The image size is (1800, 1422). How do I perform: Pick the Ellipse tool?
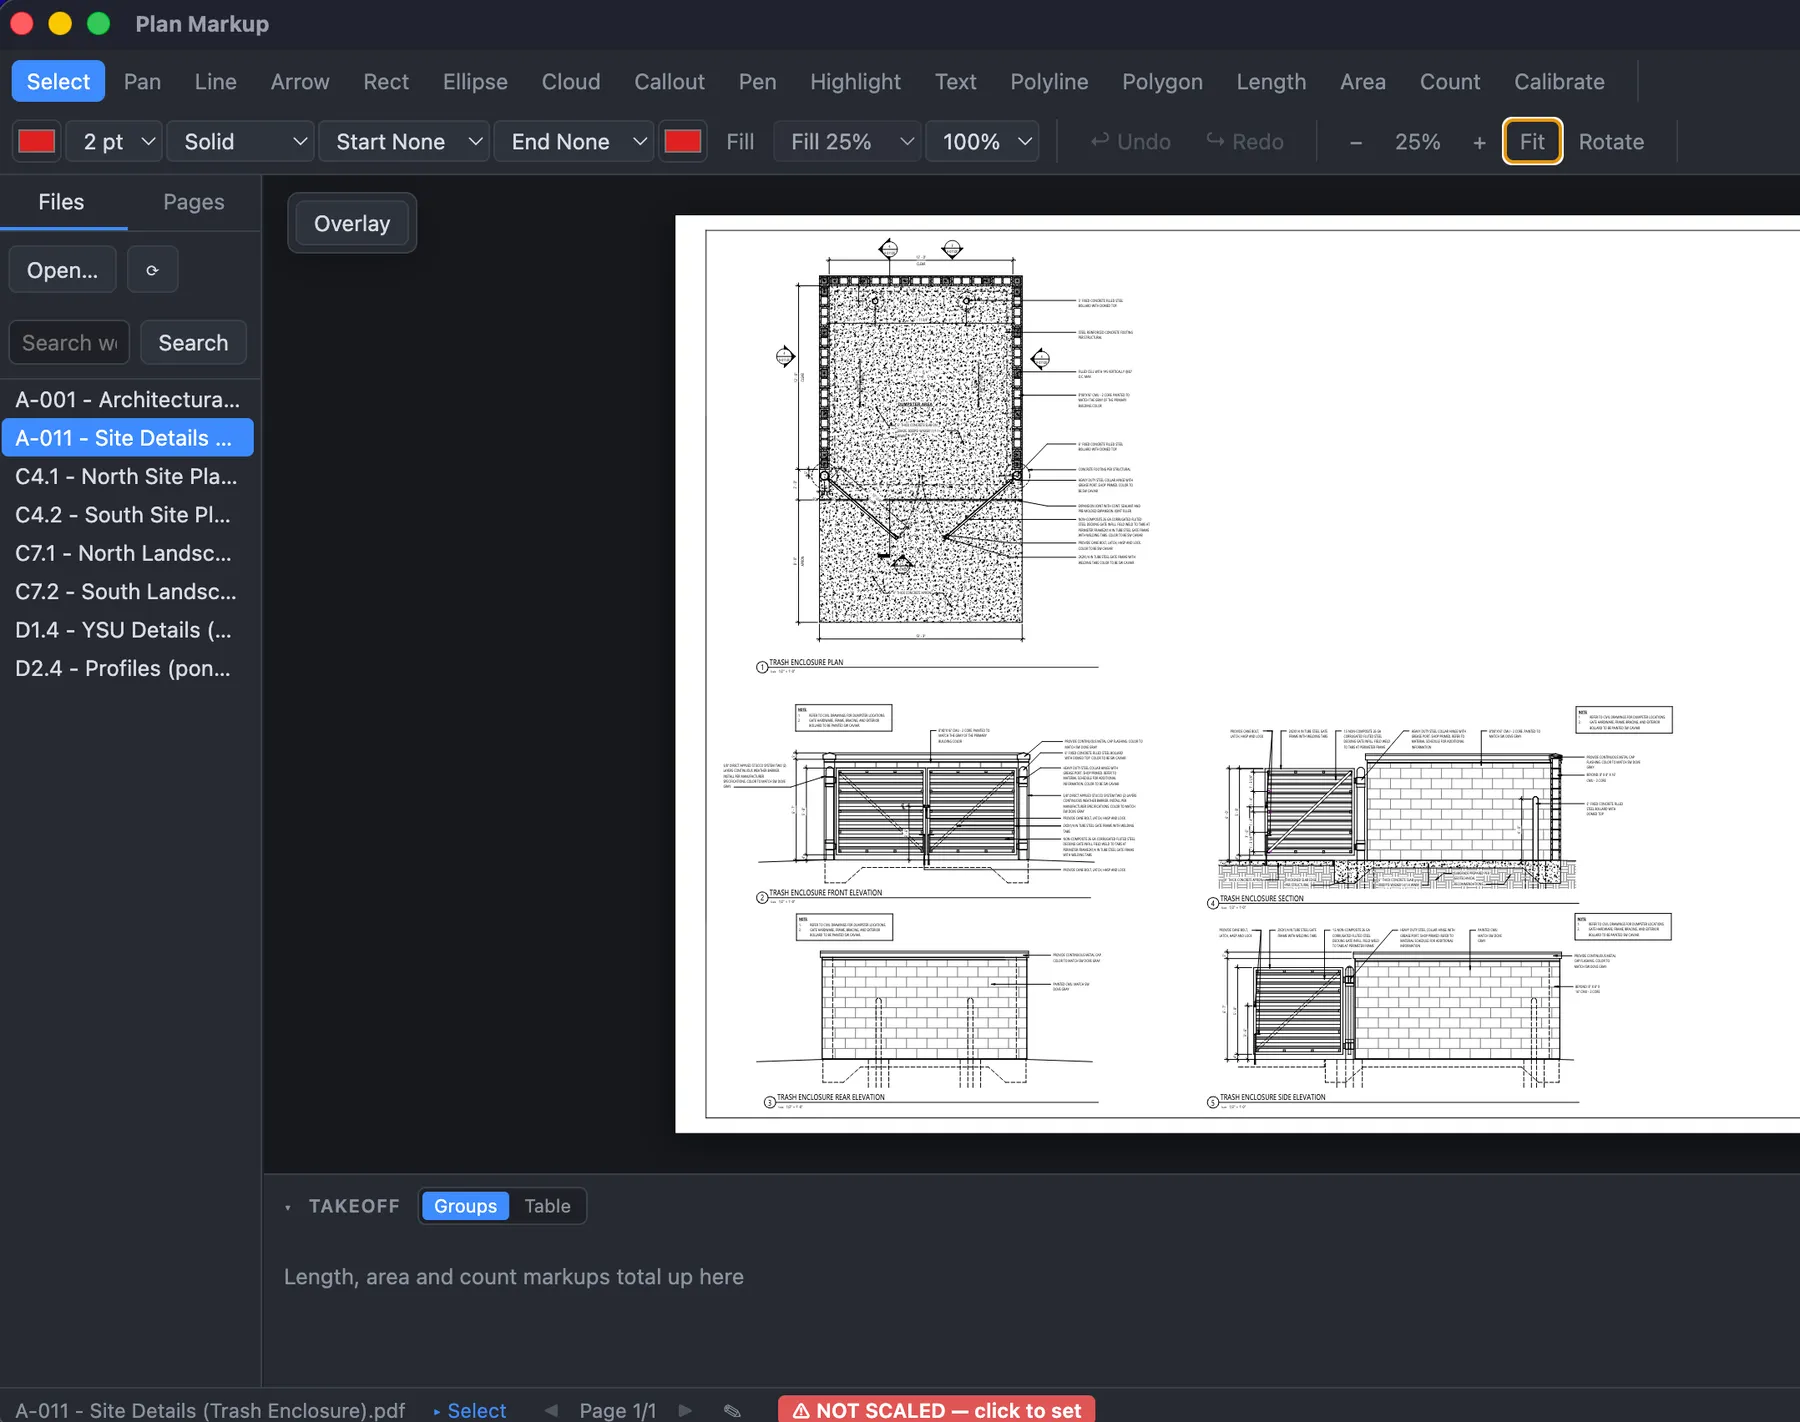pyautogui.click(x=475, y=82)
